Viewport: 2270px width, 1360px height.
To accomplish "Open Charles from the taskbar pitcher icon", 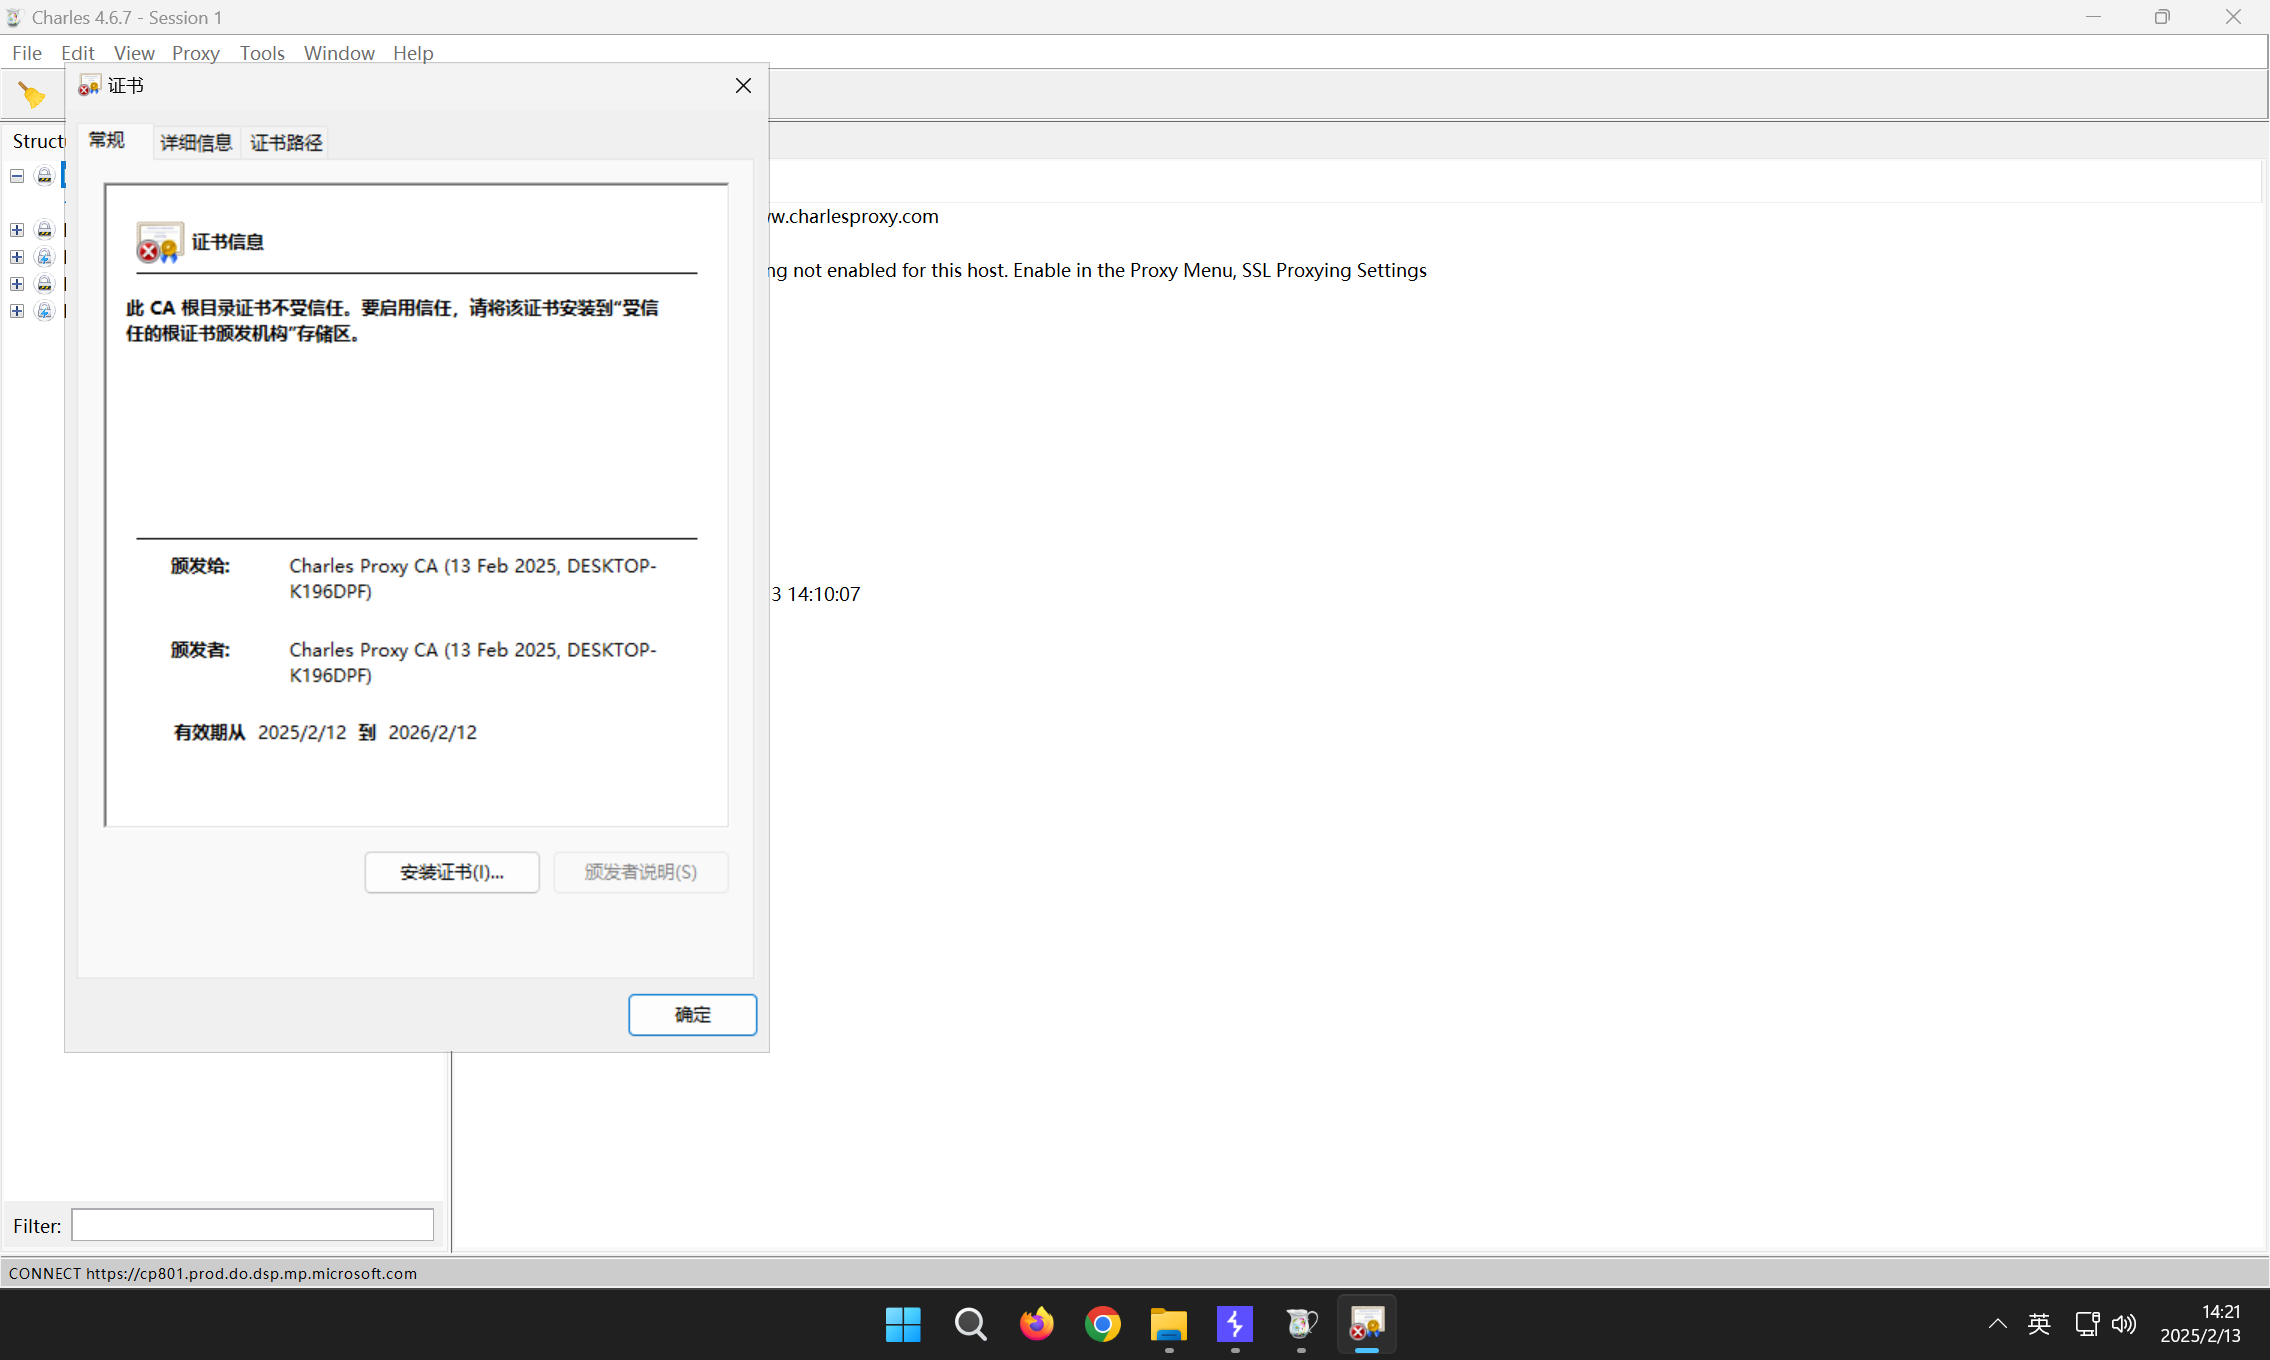I will 1300,1324.
